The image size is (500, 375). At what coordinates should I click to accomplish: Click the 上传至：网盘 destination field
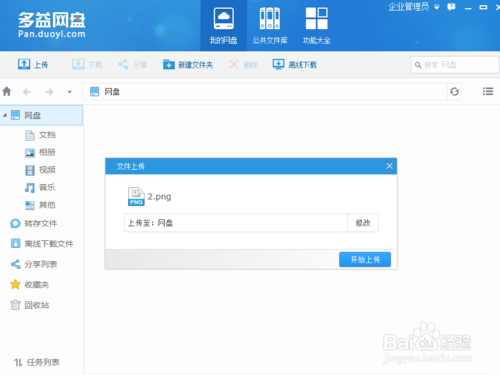(236, 223)
